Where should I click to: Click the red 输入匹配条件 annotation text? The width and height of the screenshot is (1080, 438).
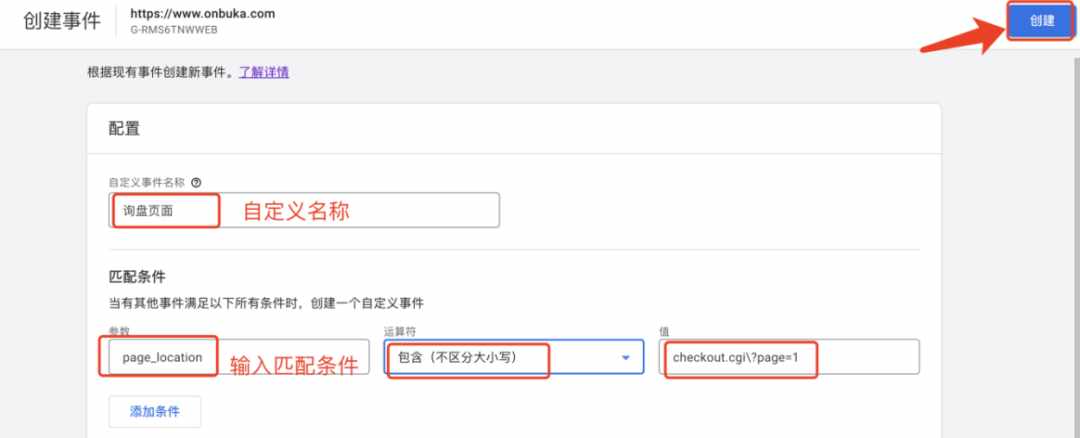pyautogui.click(x=294, y=365)
